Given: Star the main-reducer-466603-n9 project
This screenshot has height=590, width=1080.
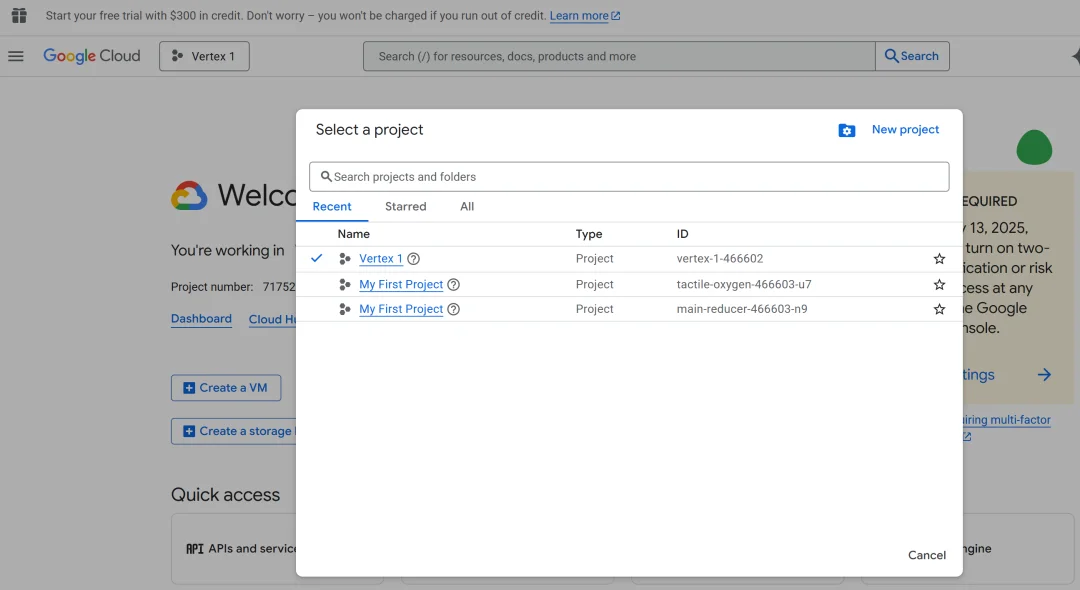Looking at the screenshot, I should coord(939,310).
